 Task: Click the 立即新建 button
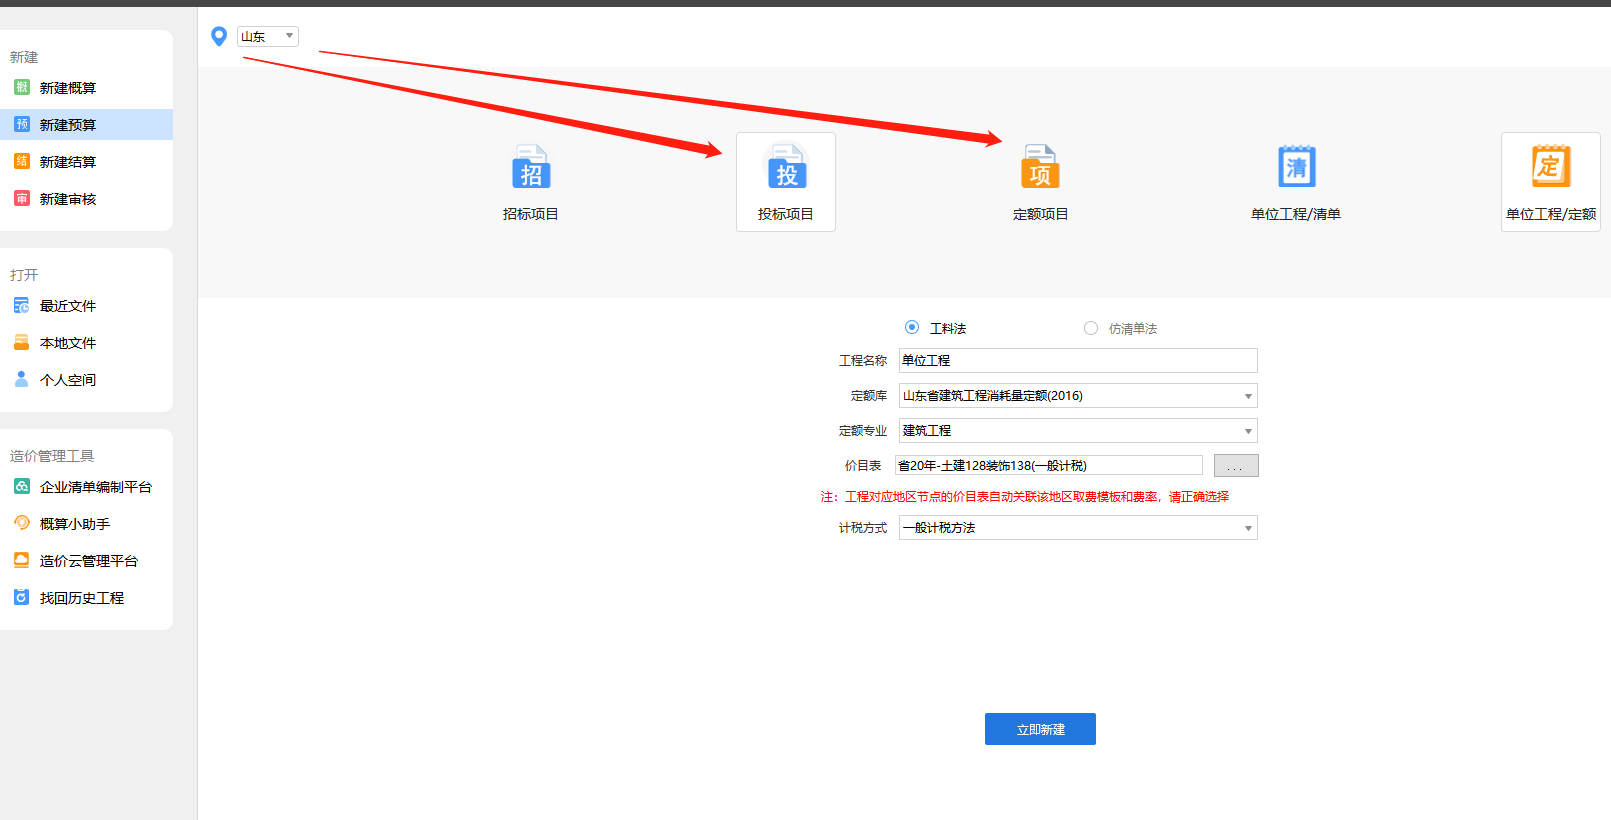[1040, 729]
